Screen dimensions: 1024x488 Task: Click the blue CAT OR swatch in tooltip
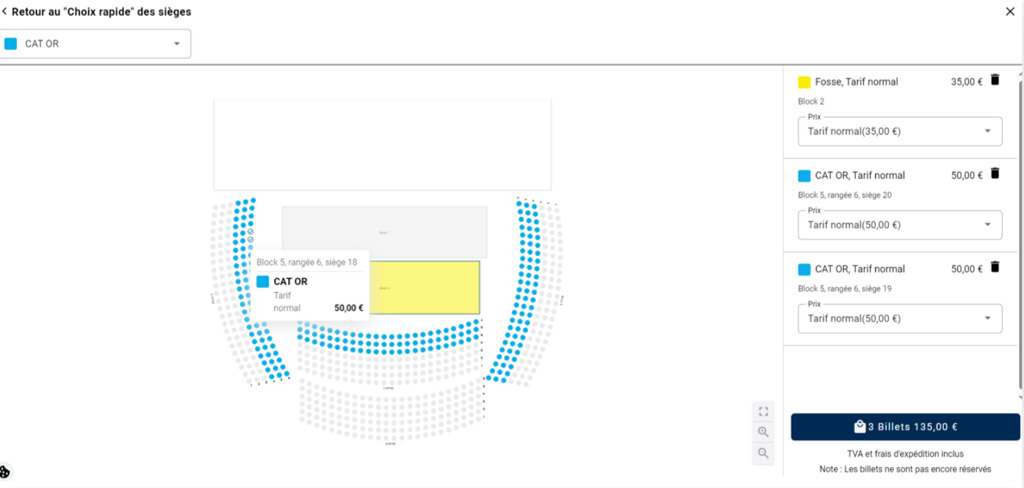click(x=263, y=282)
